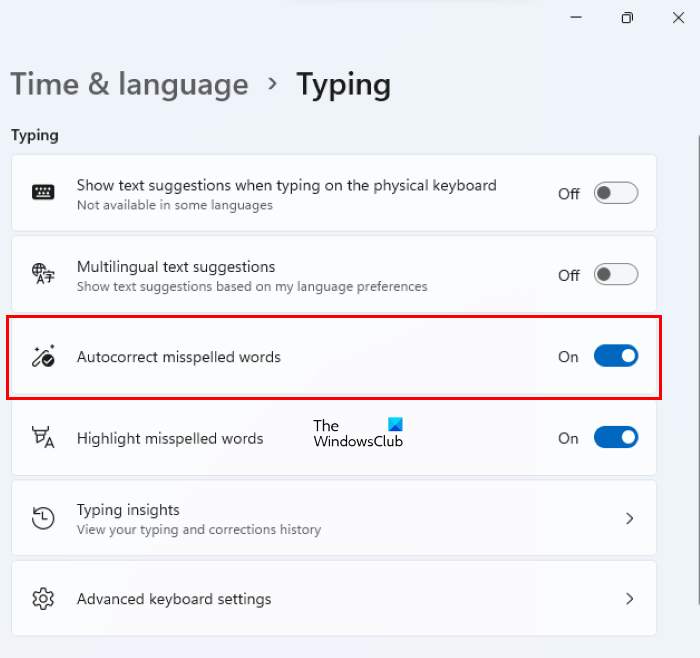The width and height of the screenshot is (700, 658).
Task: Go back to Time & language breadcrumb
Action: (129, 85)
